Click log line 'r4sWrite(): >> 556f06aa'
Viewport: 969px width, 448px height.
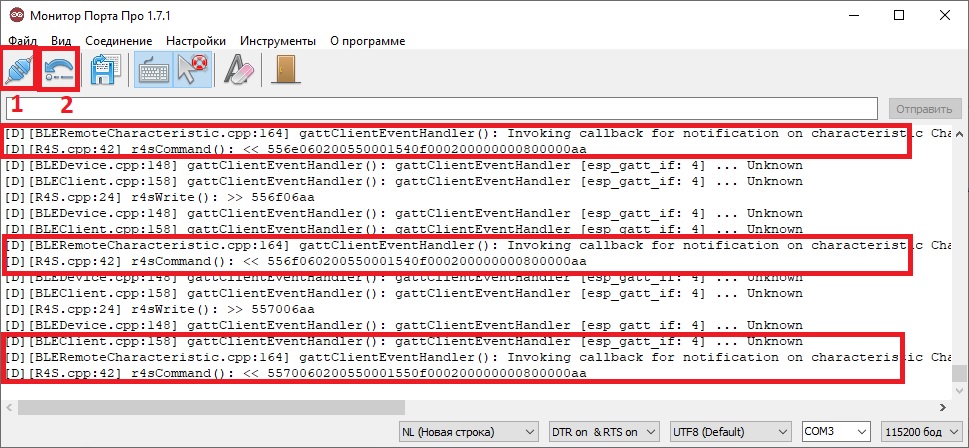point(159,197)
